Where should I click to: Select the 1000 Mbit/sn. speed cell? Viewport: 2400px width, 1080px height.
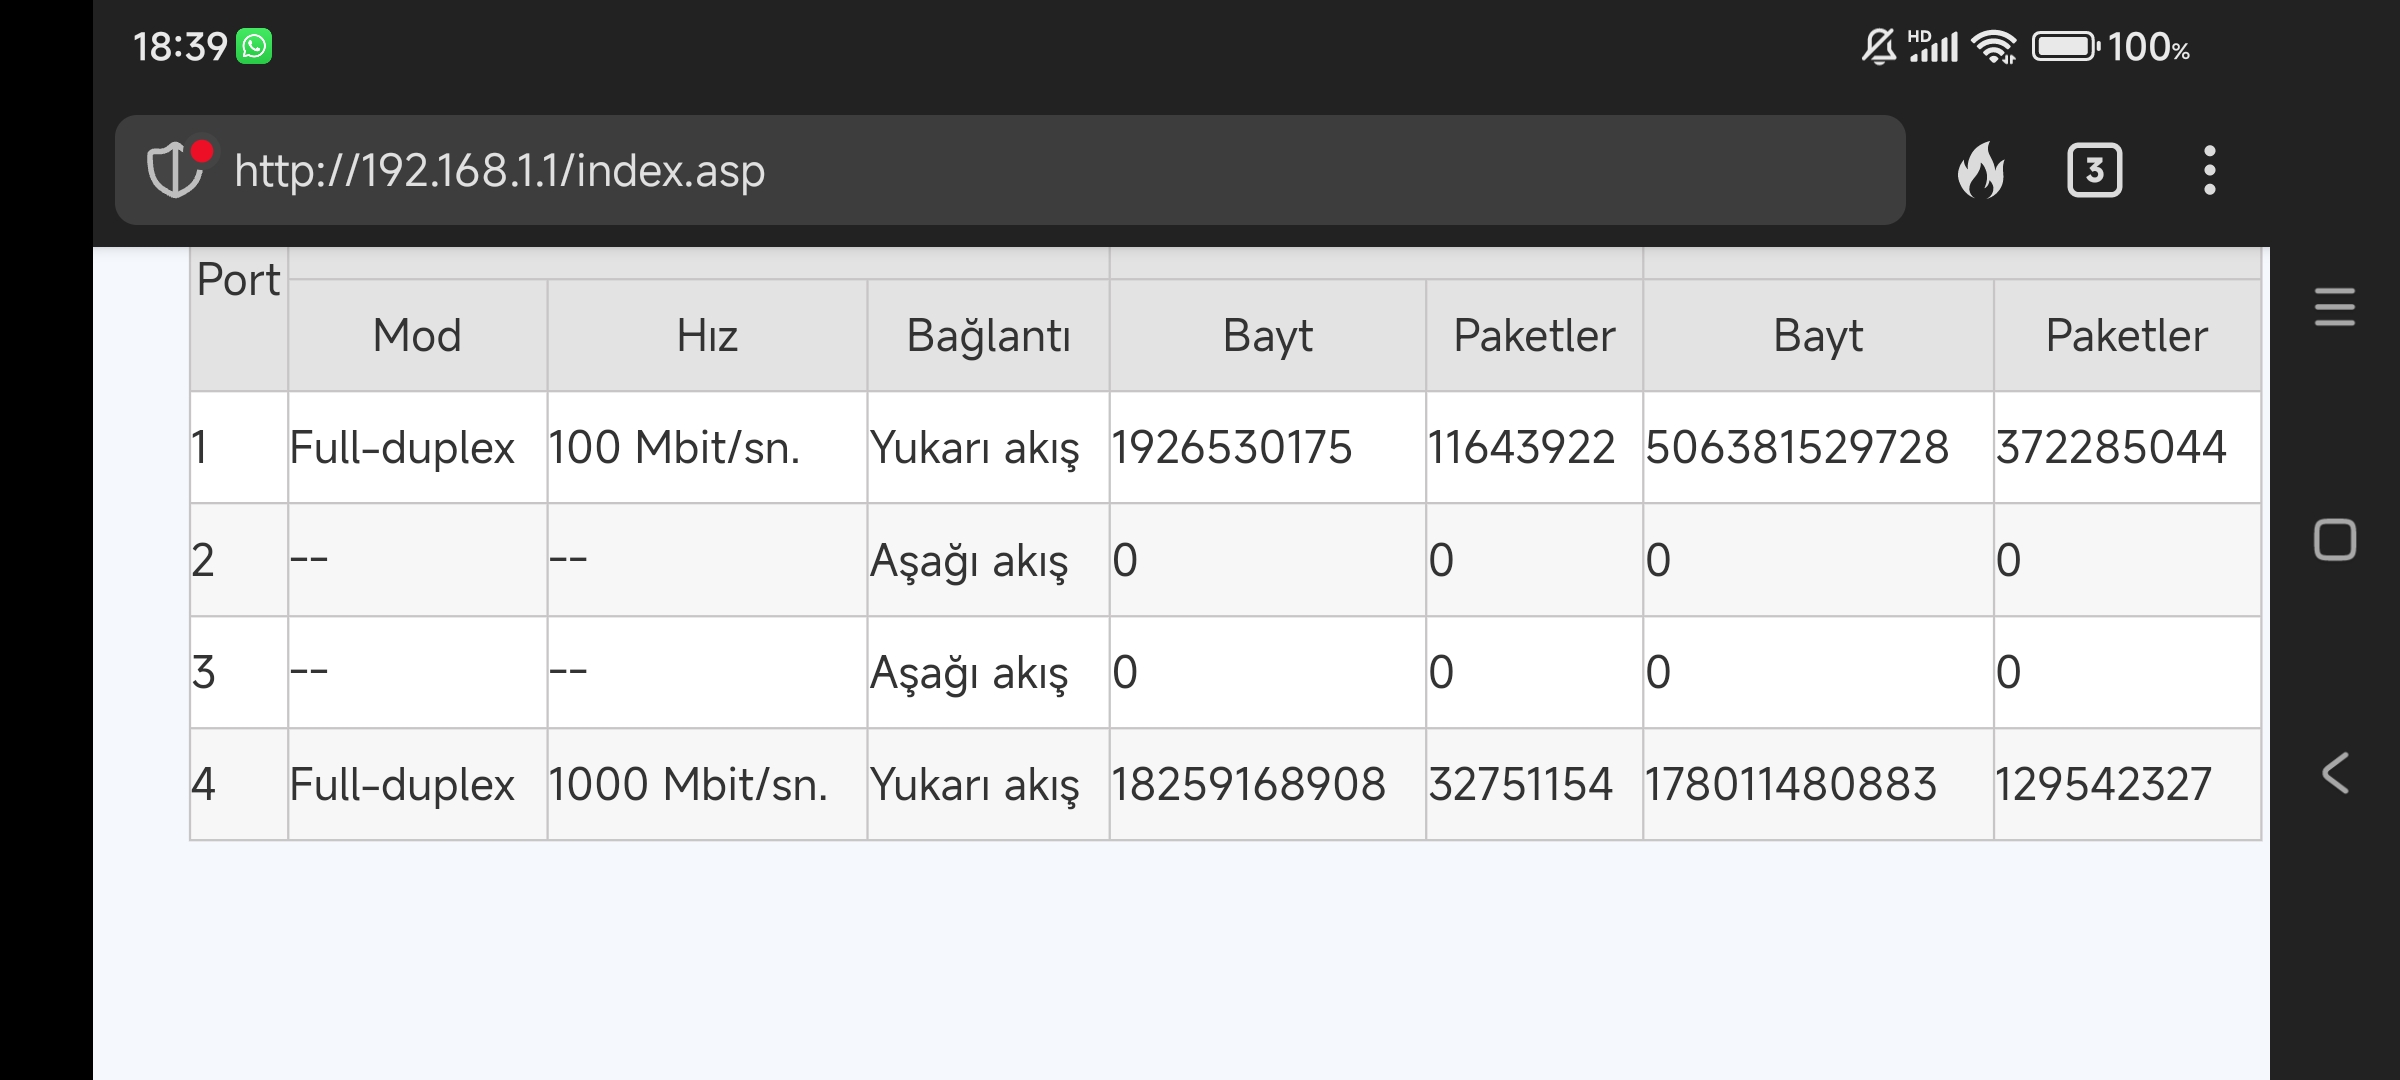688,784
